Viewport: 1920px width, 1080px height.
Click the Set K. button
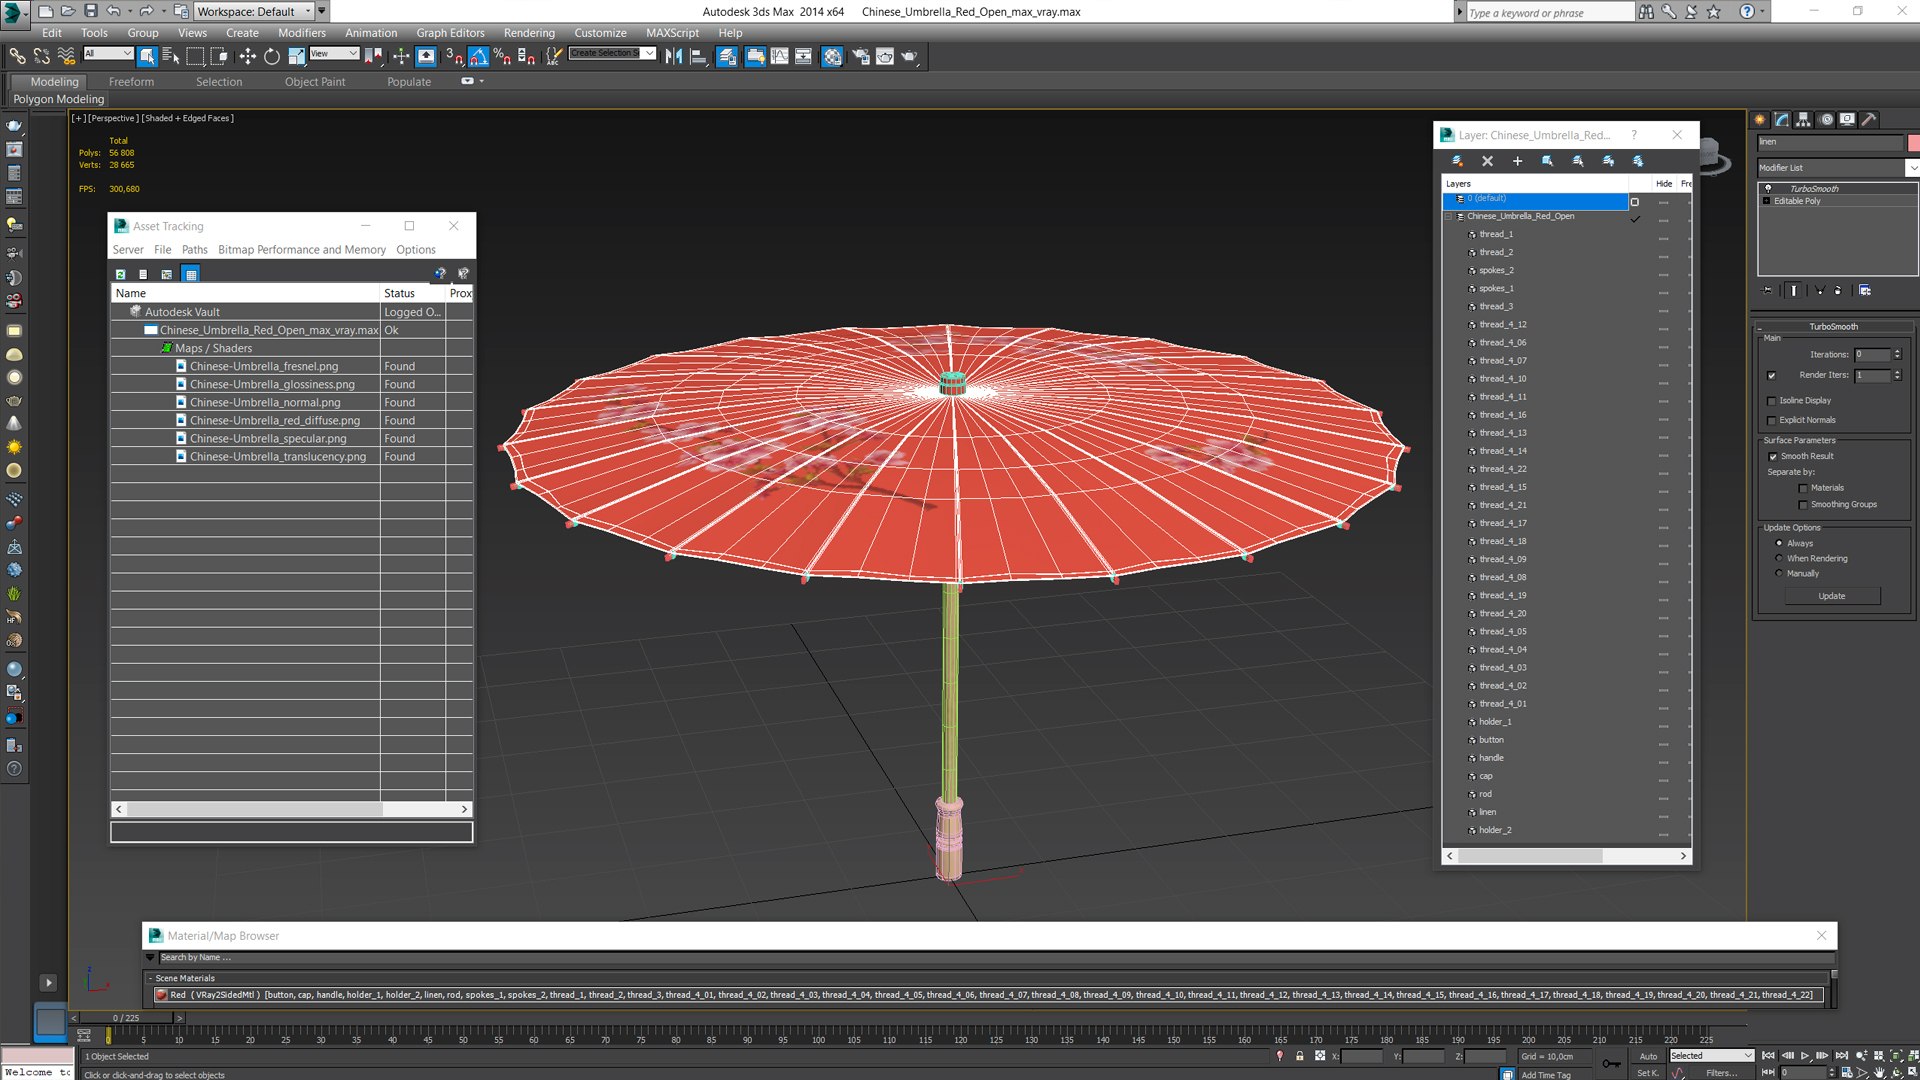coord(1648,1073)
